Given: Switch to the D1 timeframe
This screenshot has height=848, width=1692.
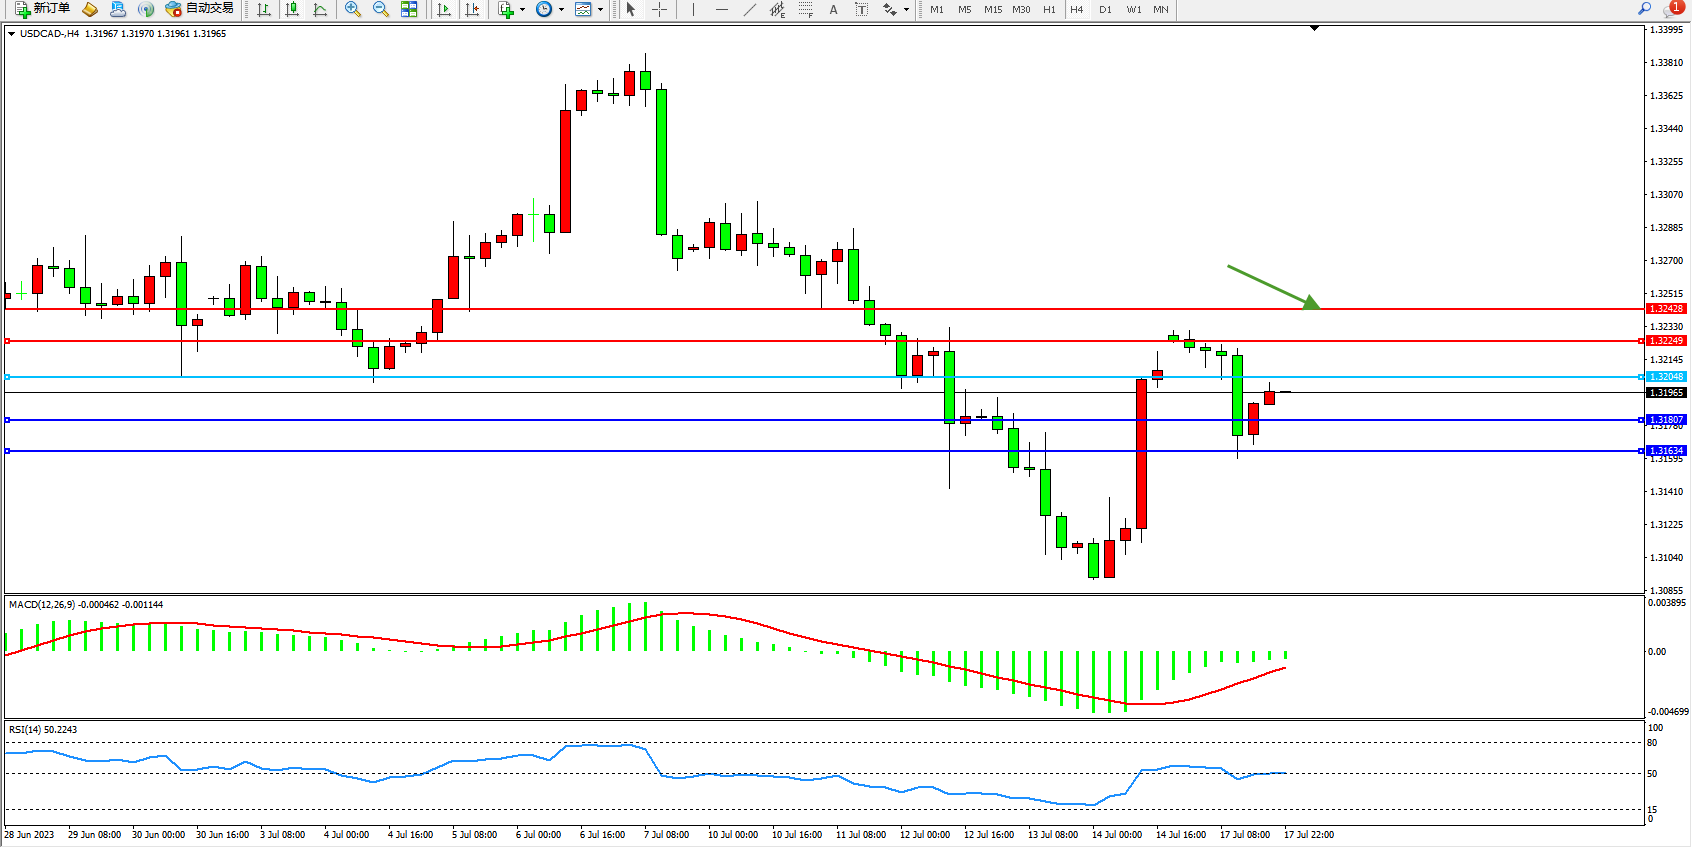Looking at the screenshot, I should point(1105,9).
